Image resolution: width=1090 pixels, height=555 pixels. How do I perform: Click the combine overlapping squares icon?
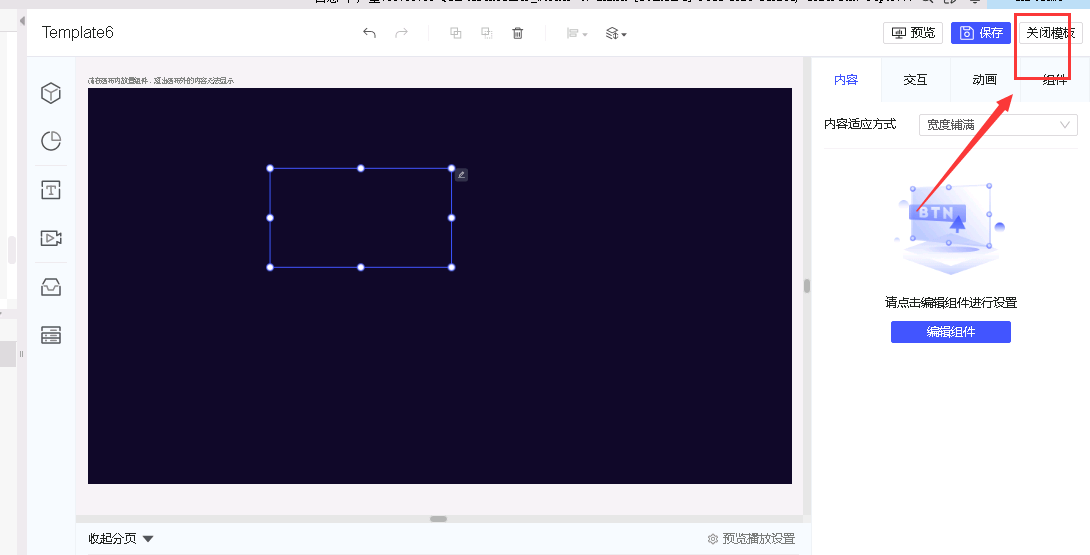click(x=455, y=33)
